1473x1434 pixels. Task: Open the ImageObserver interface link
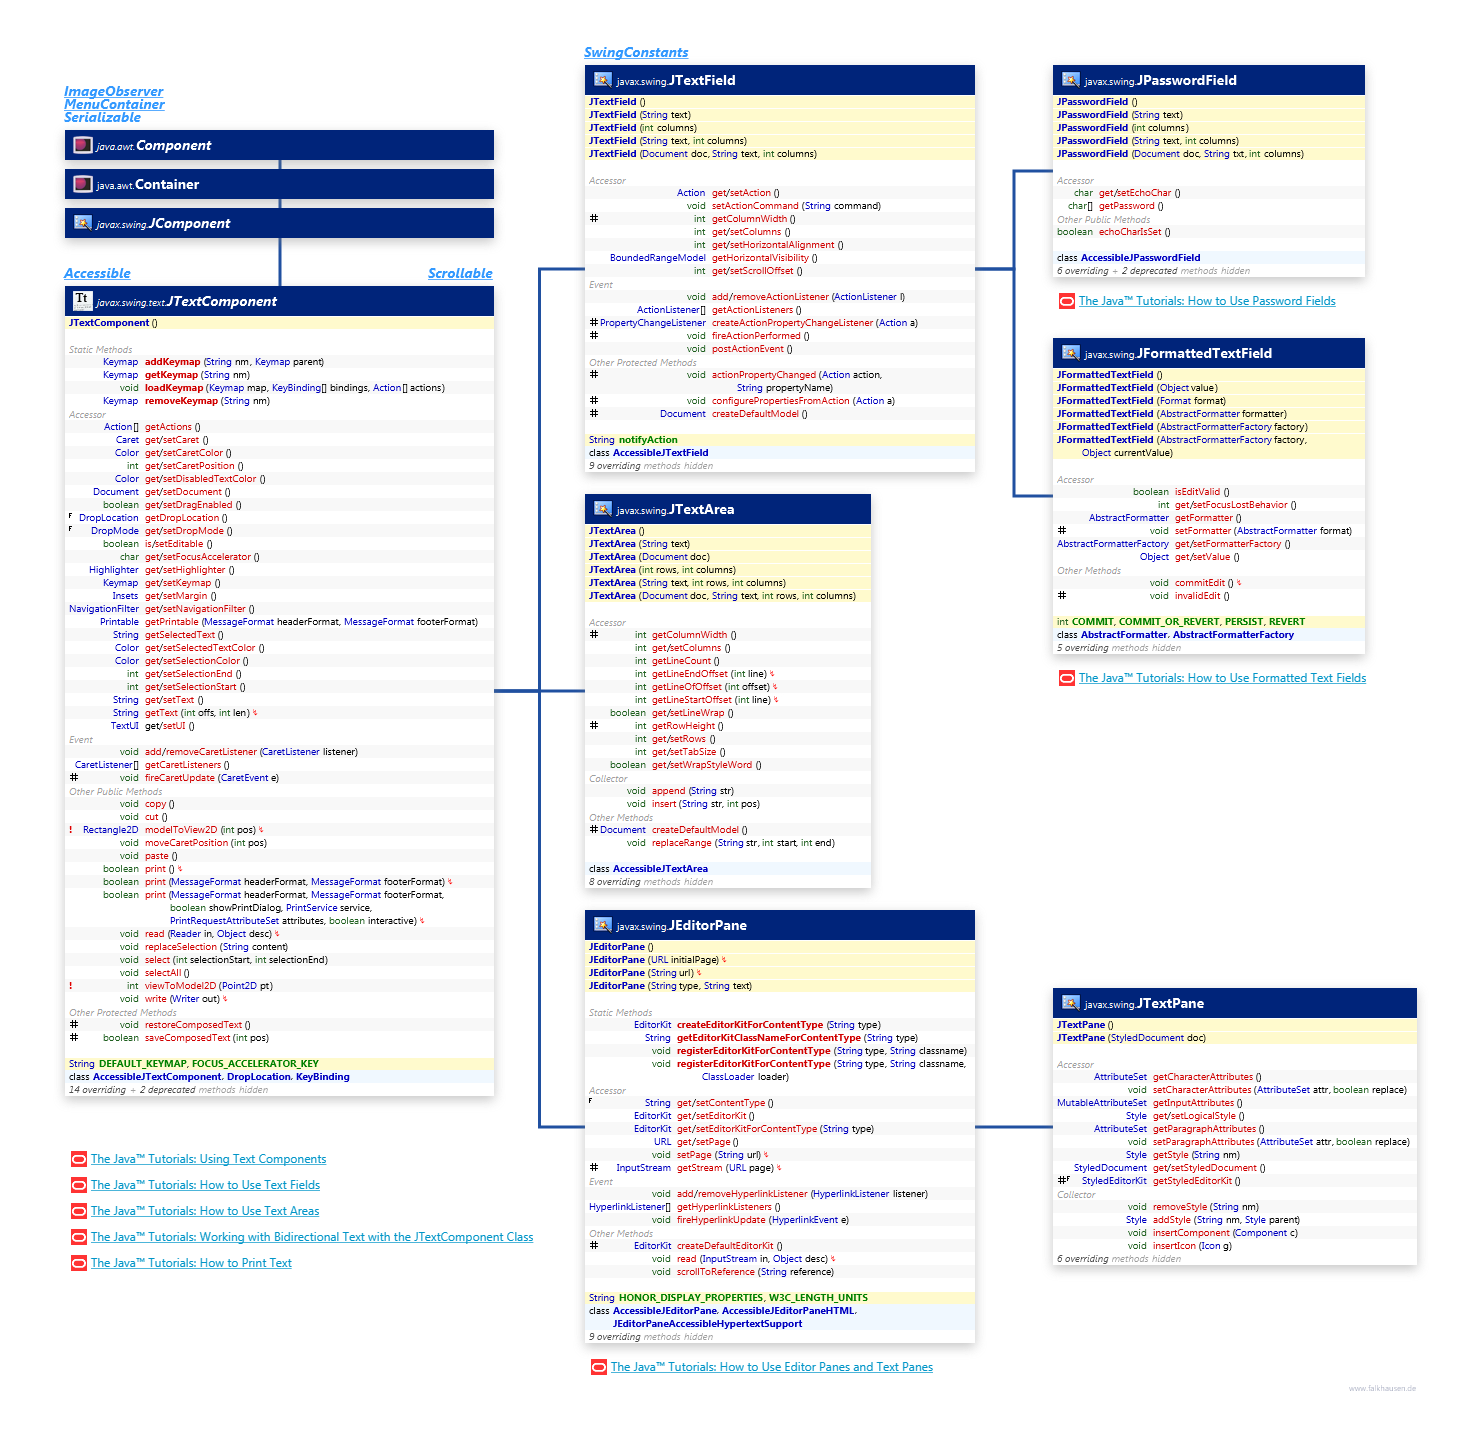point(113,91)
